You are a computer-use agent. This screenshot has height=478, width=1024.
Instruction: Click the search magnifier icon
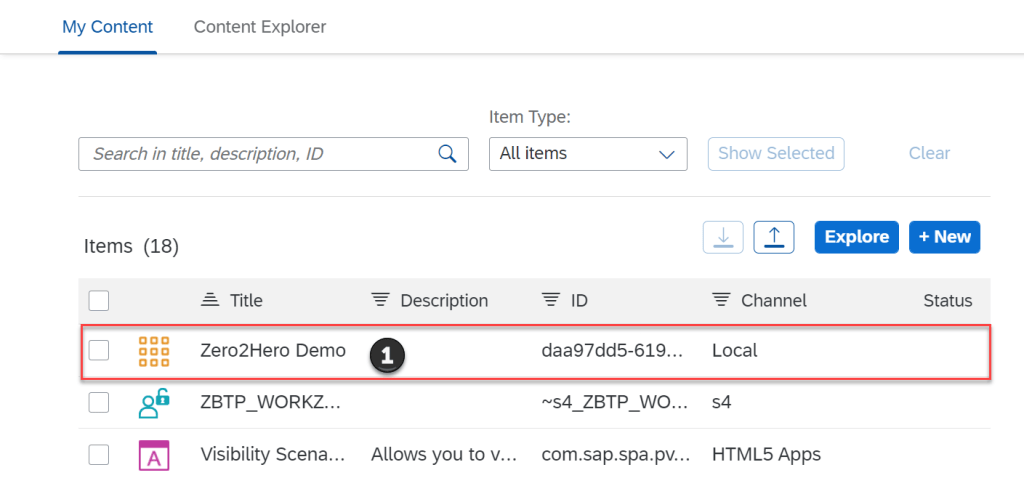point(447,154)
